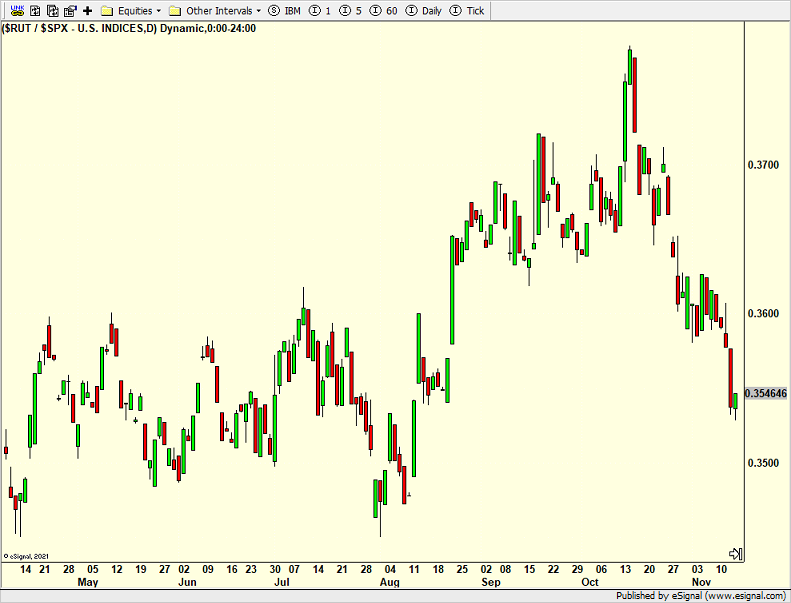Select the Tick interval
Screen dimensions: 791x603
coord(469,10)
